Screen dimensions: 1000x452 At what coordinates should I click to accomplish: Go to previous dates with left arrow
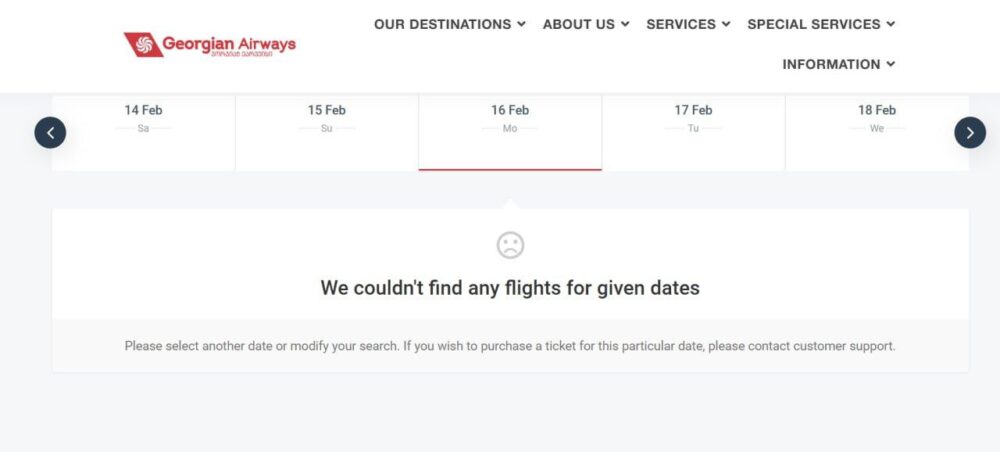coord(50,132)
